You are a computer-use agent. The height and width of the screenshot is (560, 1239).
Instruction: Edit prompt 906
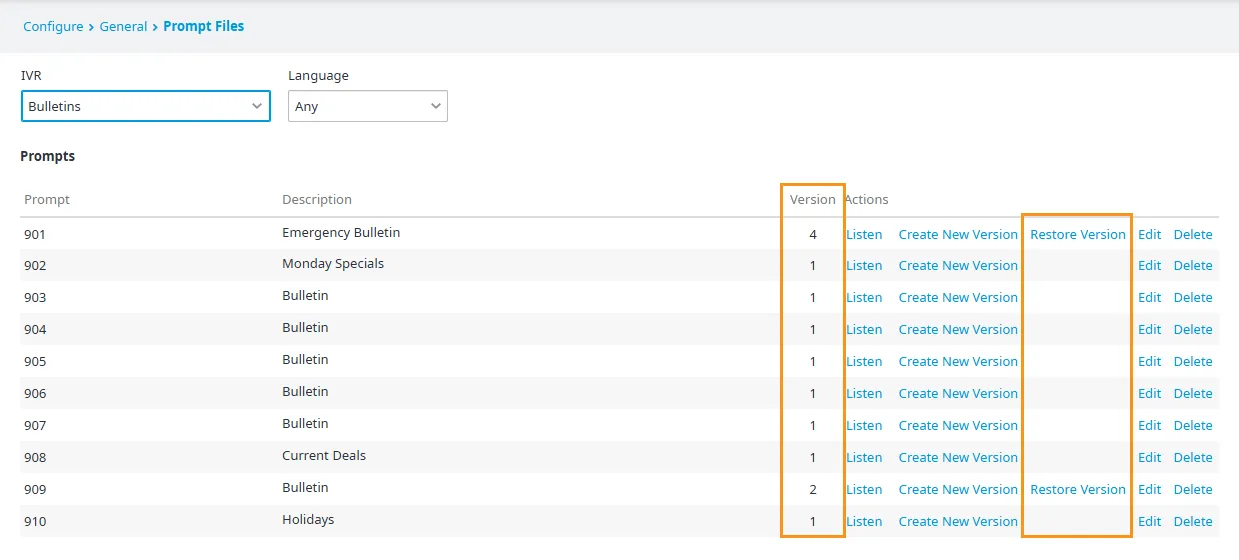pyautogui.click(x=1150, y=394)
